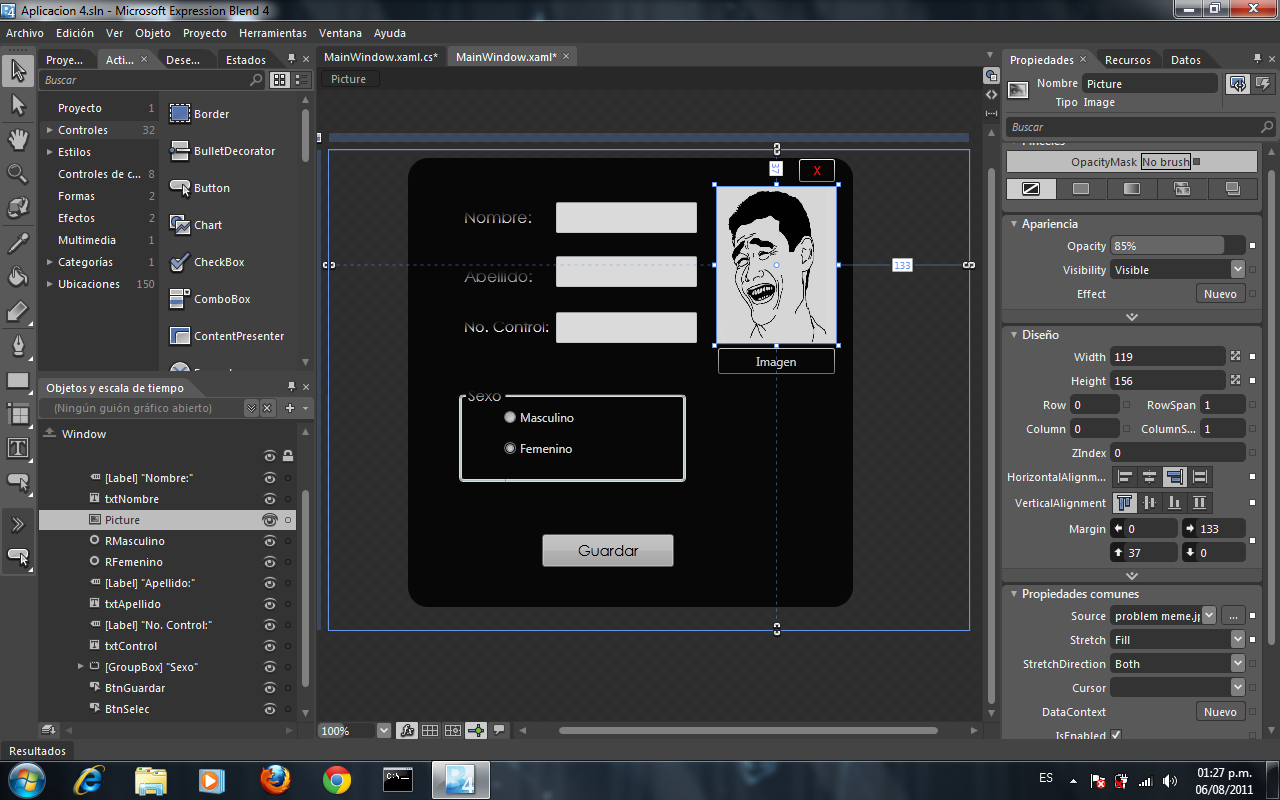Switch asset list to grid view

coord(280,80)
